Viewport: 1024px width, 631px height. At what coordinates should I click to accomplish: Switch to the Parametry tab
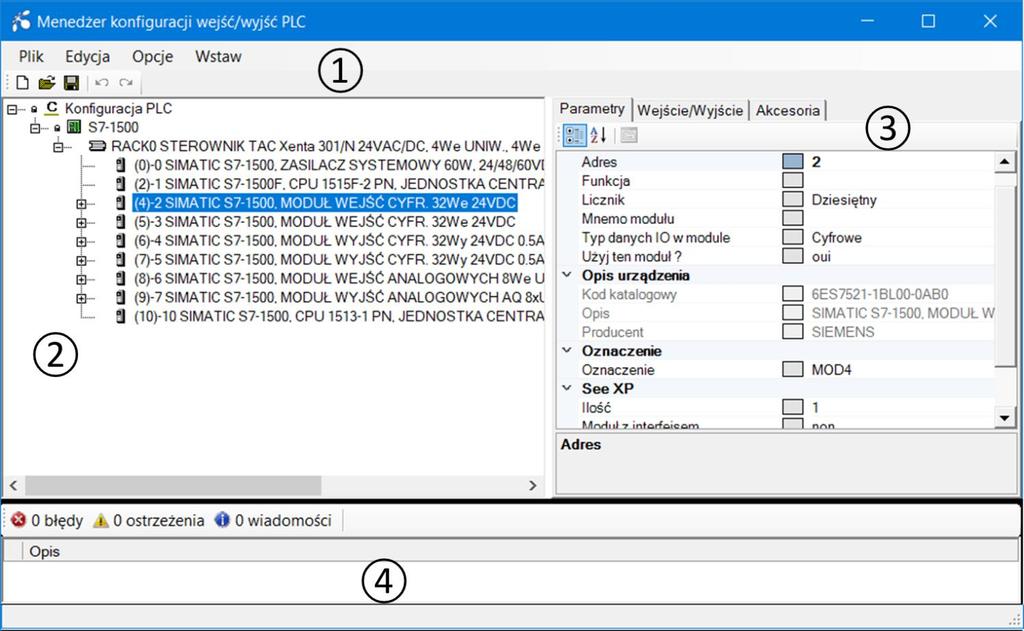click(592, 108)
